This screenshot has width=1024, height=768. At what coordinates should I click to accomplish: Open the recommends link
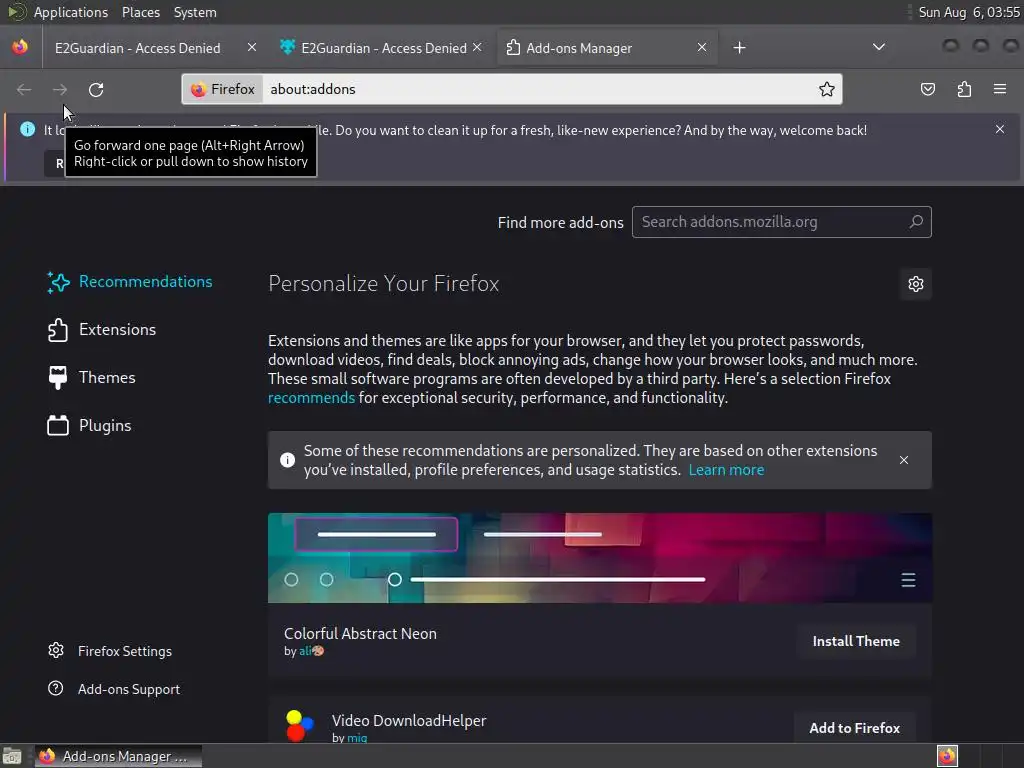pyautogui.click(x=311, y=398)
